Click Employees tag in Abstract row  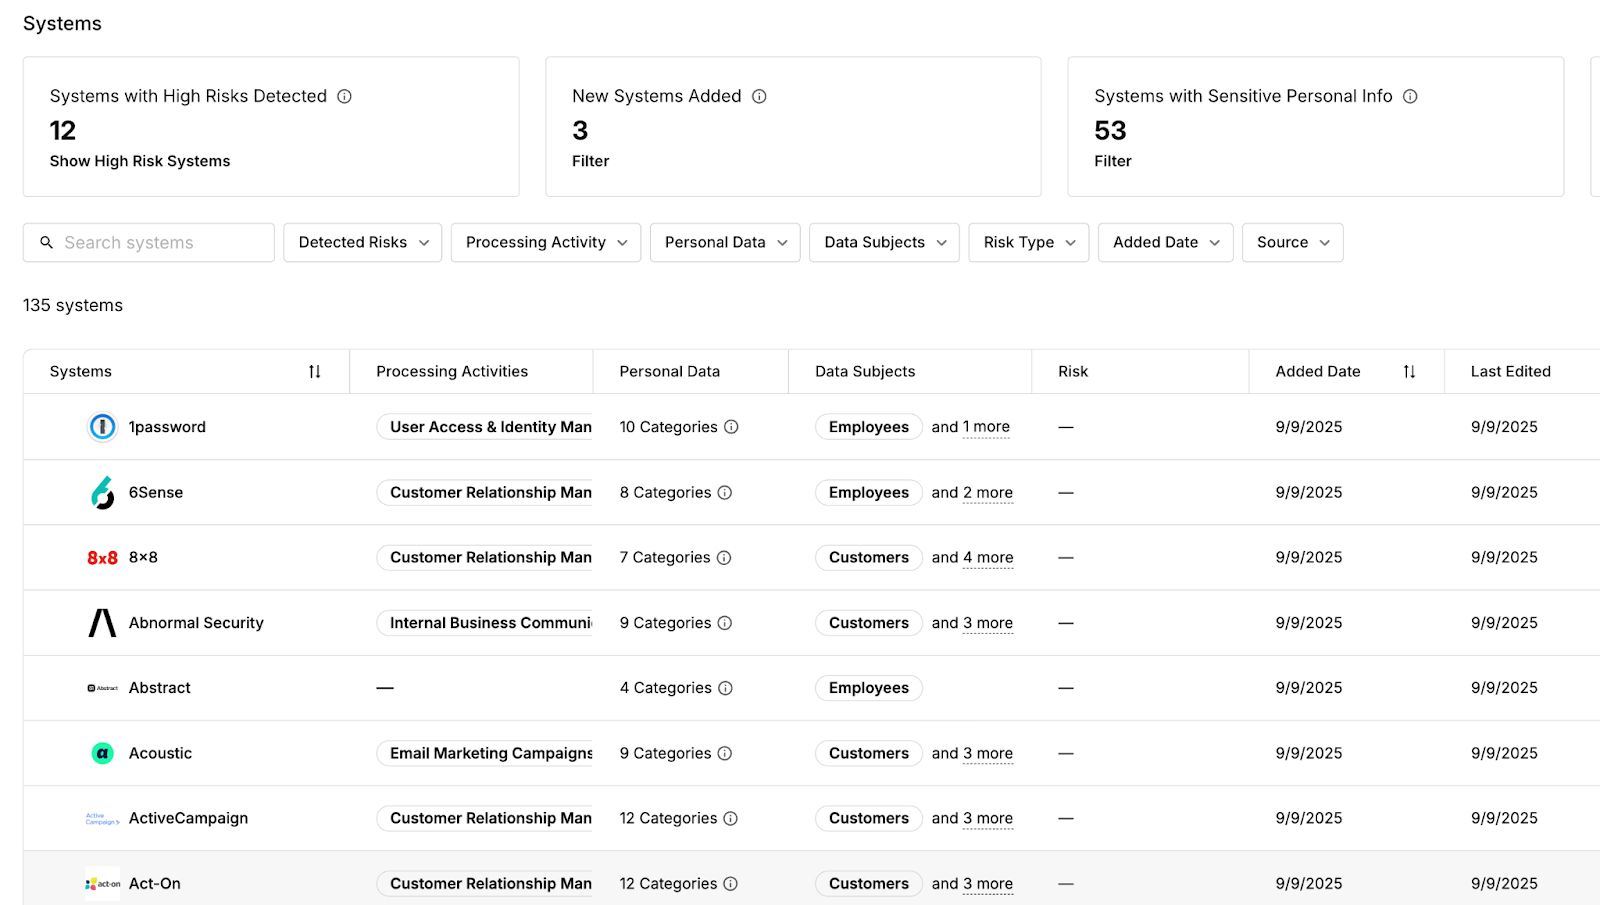click(x=869, y=688)
